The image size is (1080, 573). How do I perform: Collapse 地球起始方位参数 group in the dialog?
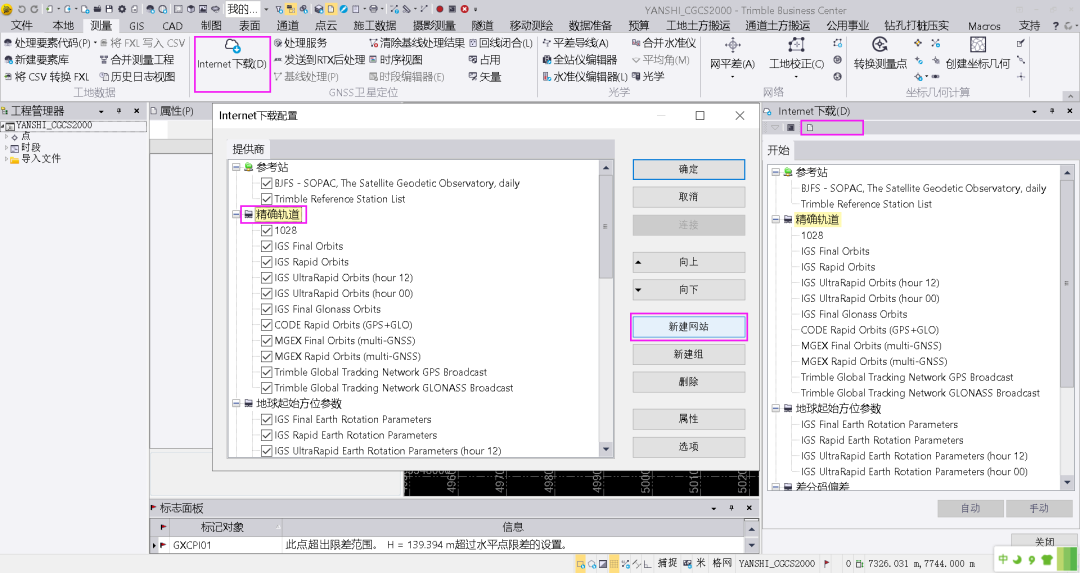pos(236,404)
